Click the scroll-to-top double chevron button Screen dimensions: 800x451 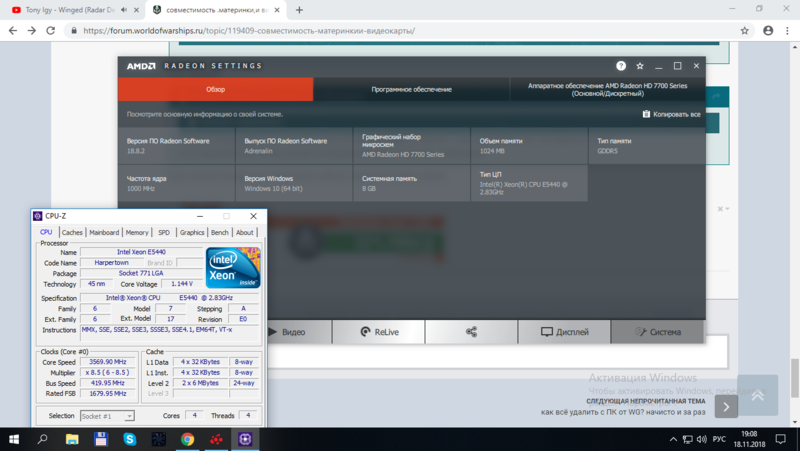[x=758, y=395]
